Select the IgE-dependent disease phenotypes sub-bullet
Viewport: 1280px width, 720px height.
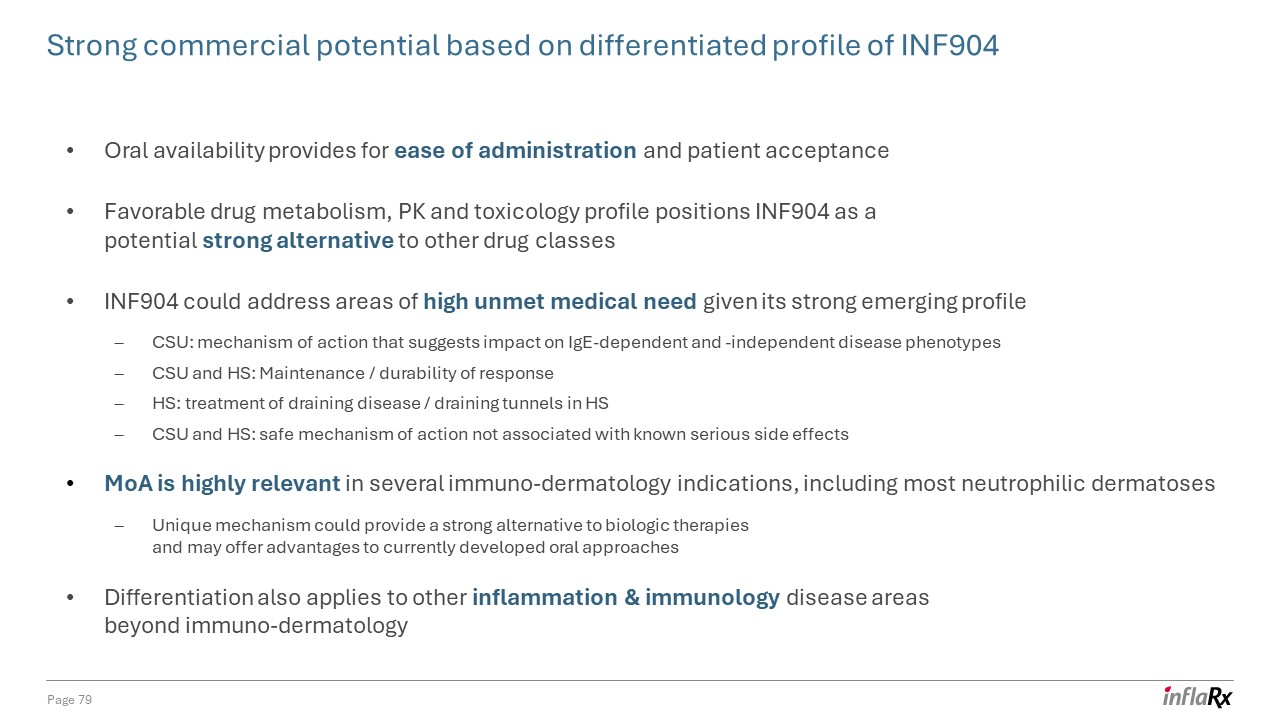[x=576, y=343]
